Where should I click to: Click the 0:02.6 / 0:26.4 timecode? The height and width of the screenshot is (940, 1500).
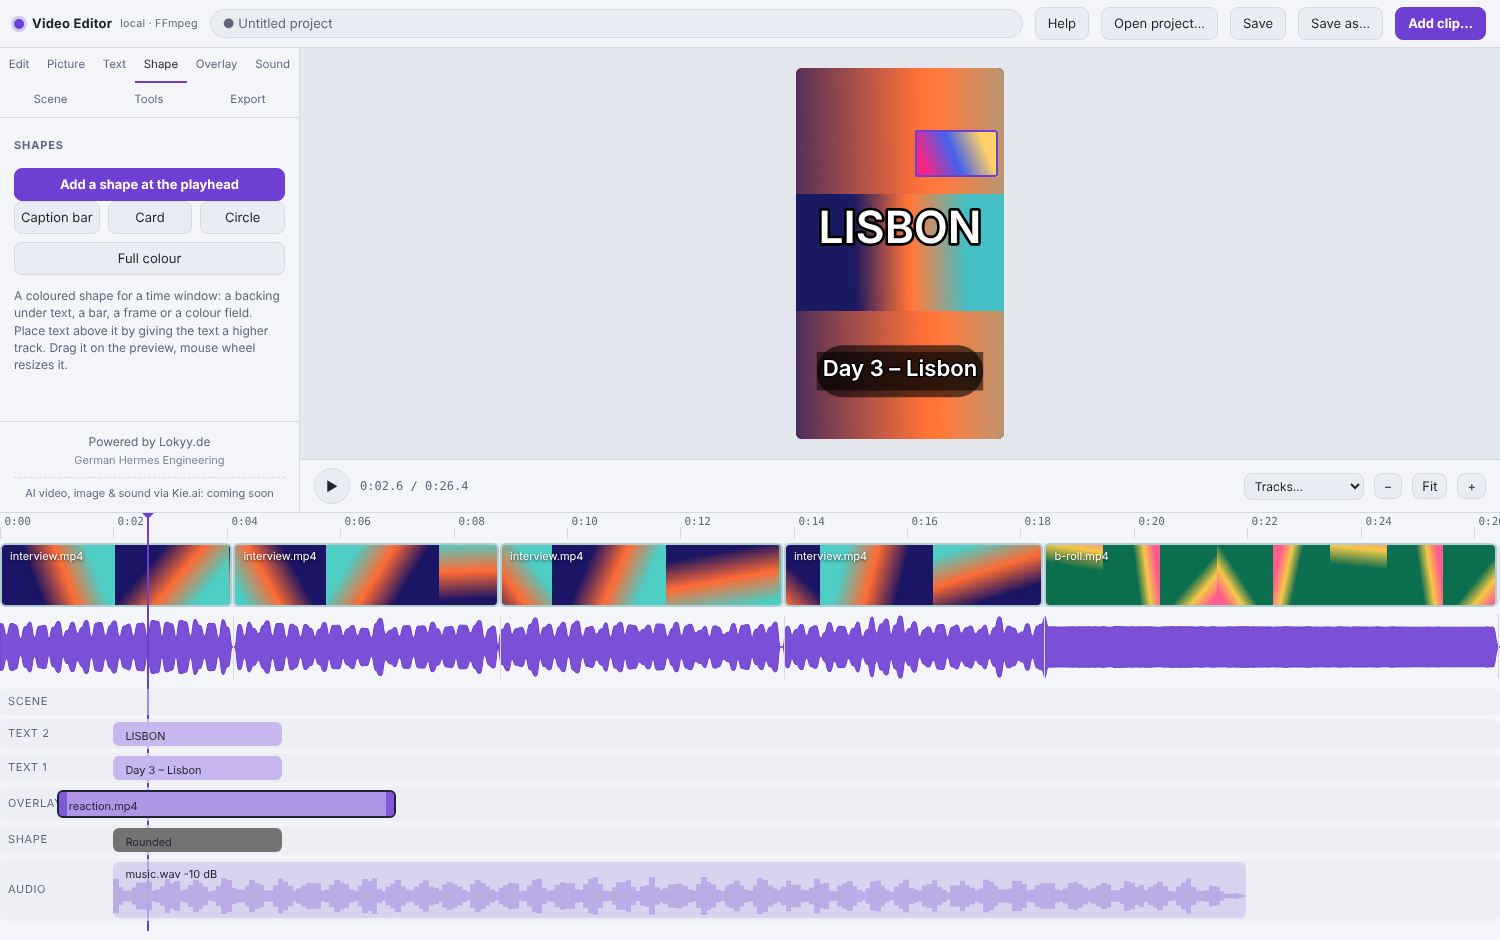click(x=414, y=487)
